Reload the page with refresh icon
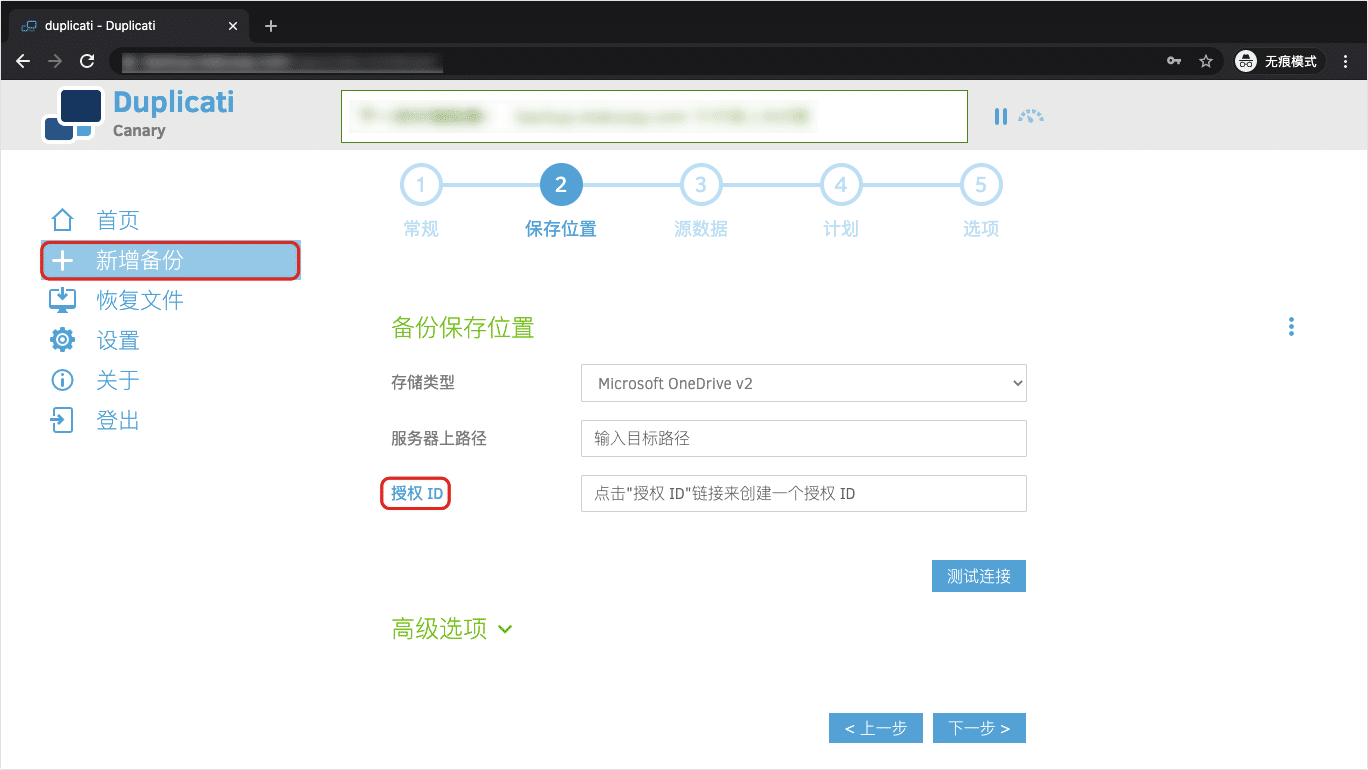The height and width of the screenshot is (770, 1368). [x=87, y=61]
